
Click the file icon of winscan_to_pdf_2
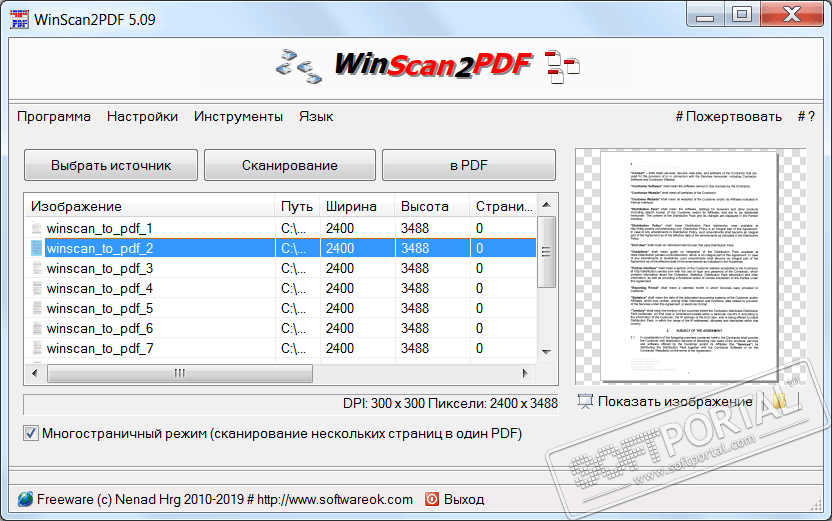(x=37, y=248)
